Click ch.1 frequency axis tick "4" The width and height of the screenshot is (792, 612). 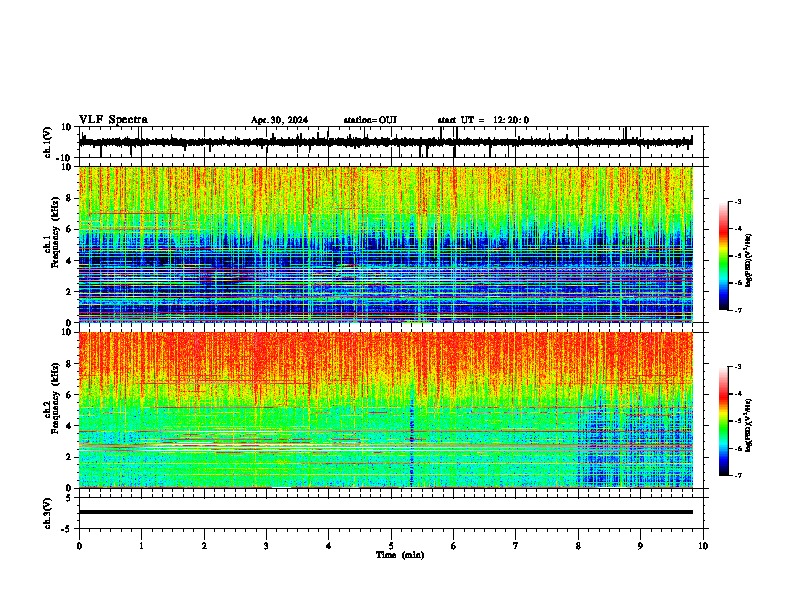69,261
